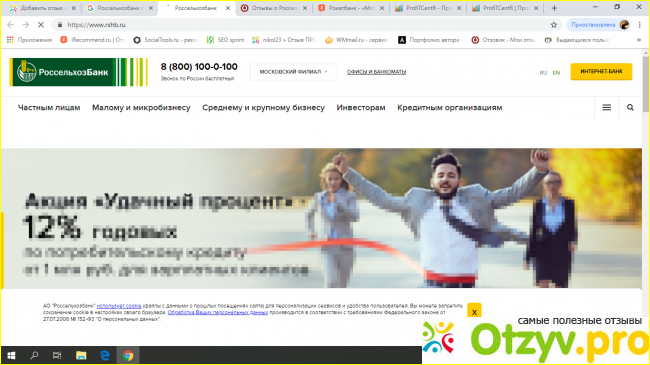Bookmark page with the star icon
The height and width of the screenshot is (365, 650).
pyautogui.click(x=553, y=25)
